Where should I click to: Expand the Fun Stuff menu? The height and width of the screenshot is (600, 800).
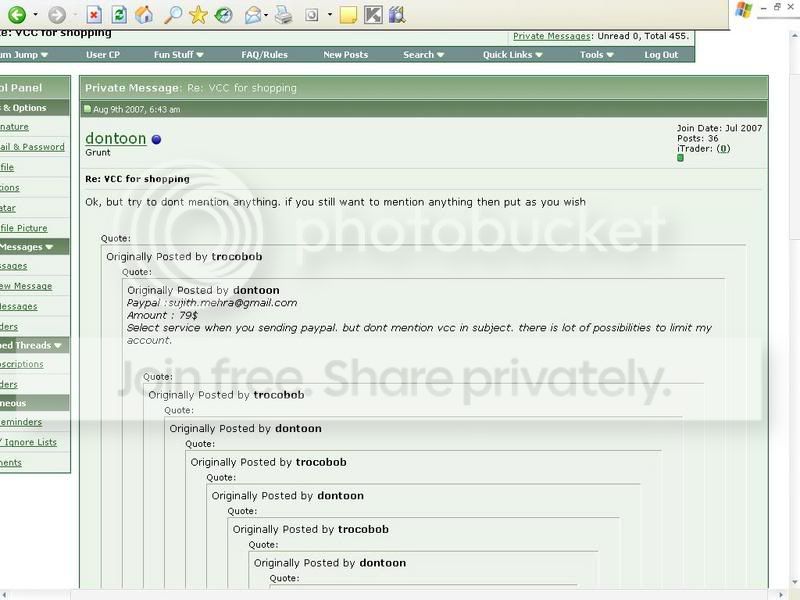click(x=179, y=55)
